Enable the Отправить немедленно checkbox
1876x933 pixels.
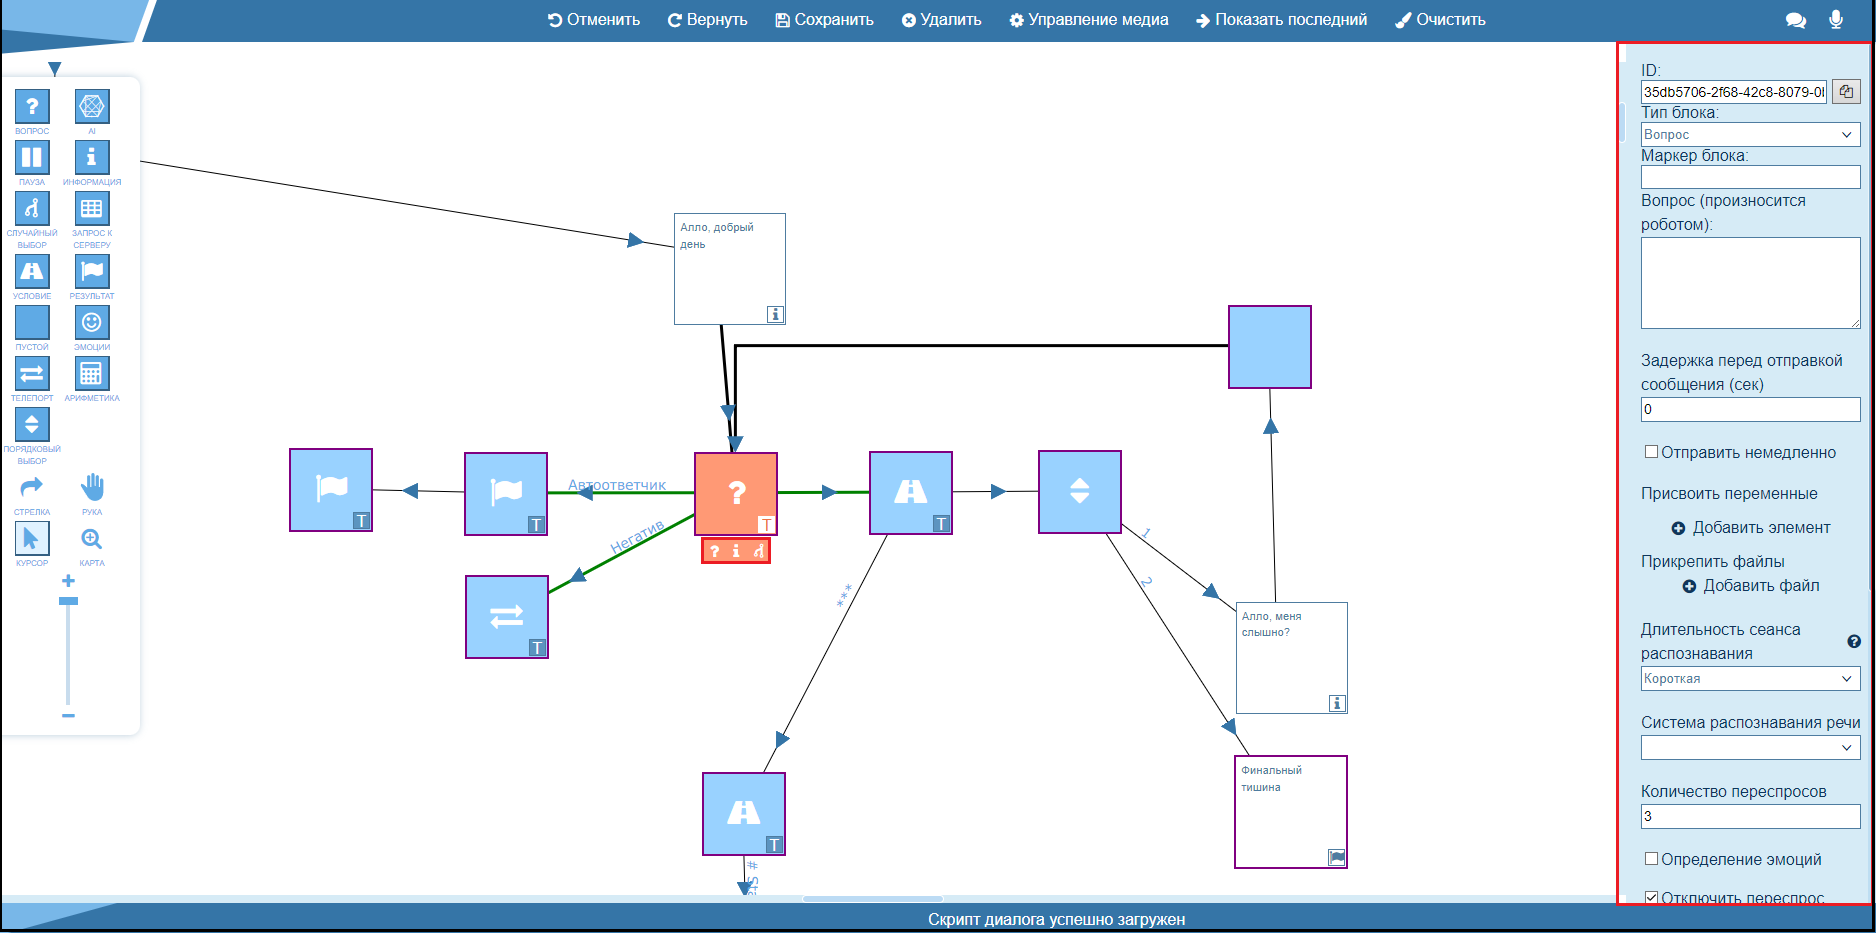pyautogui.click(x=1652, y=452)
